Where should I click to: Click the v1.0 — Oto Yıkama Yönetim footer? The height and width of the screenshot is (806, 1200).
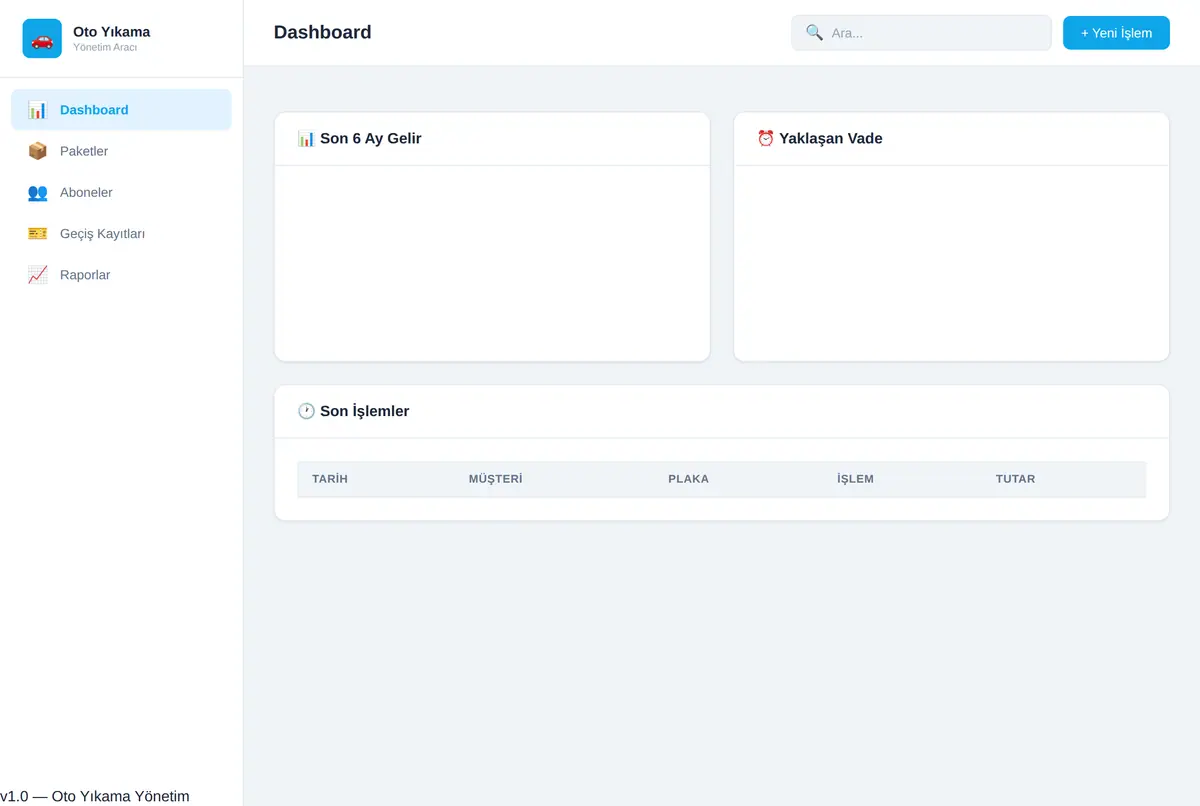coord(95,796)
